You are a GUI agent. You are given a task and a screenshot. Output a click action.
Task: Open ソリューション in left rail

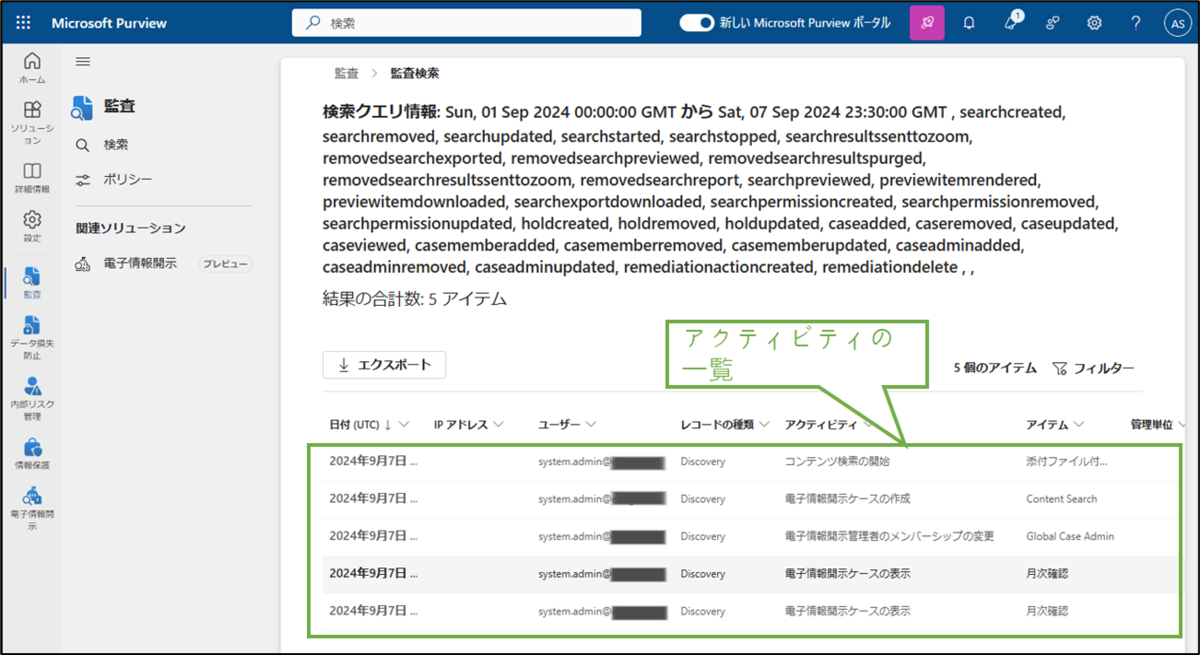pyautogui.click(x=32, y=122)
